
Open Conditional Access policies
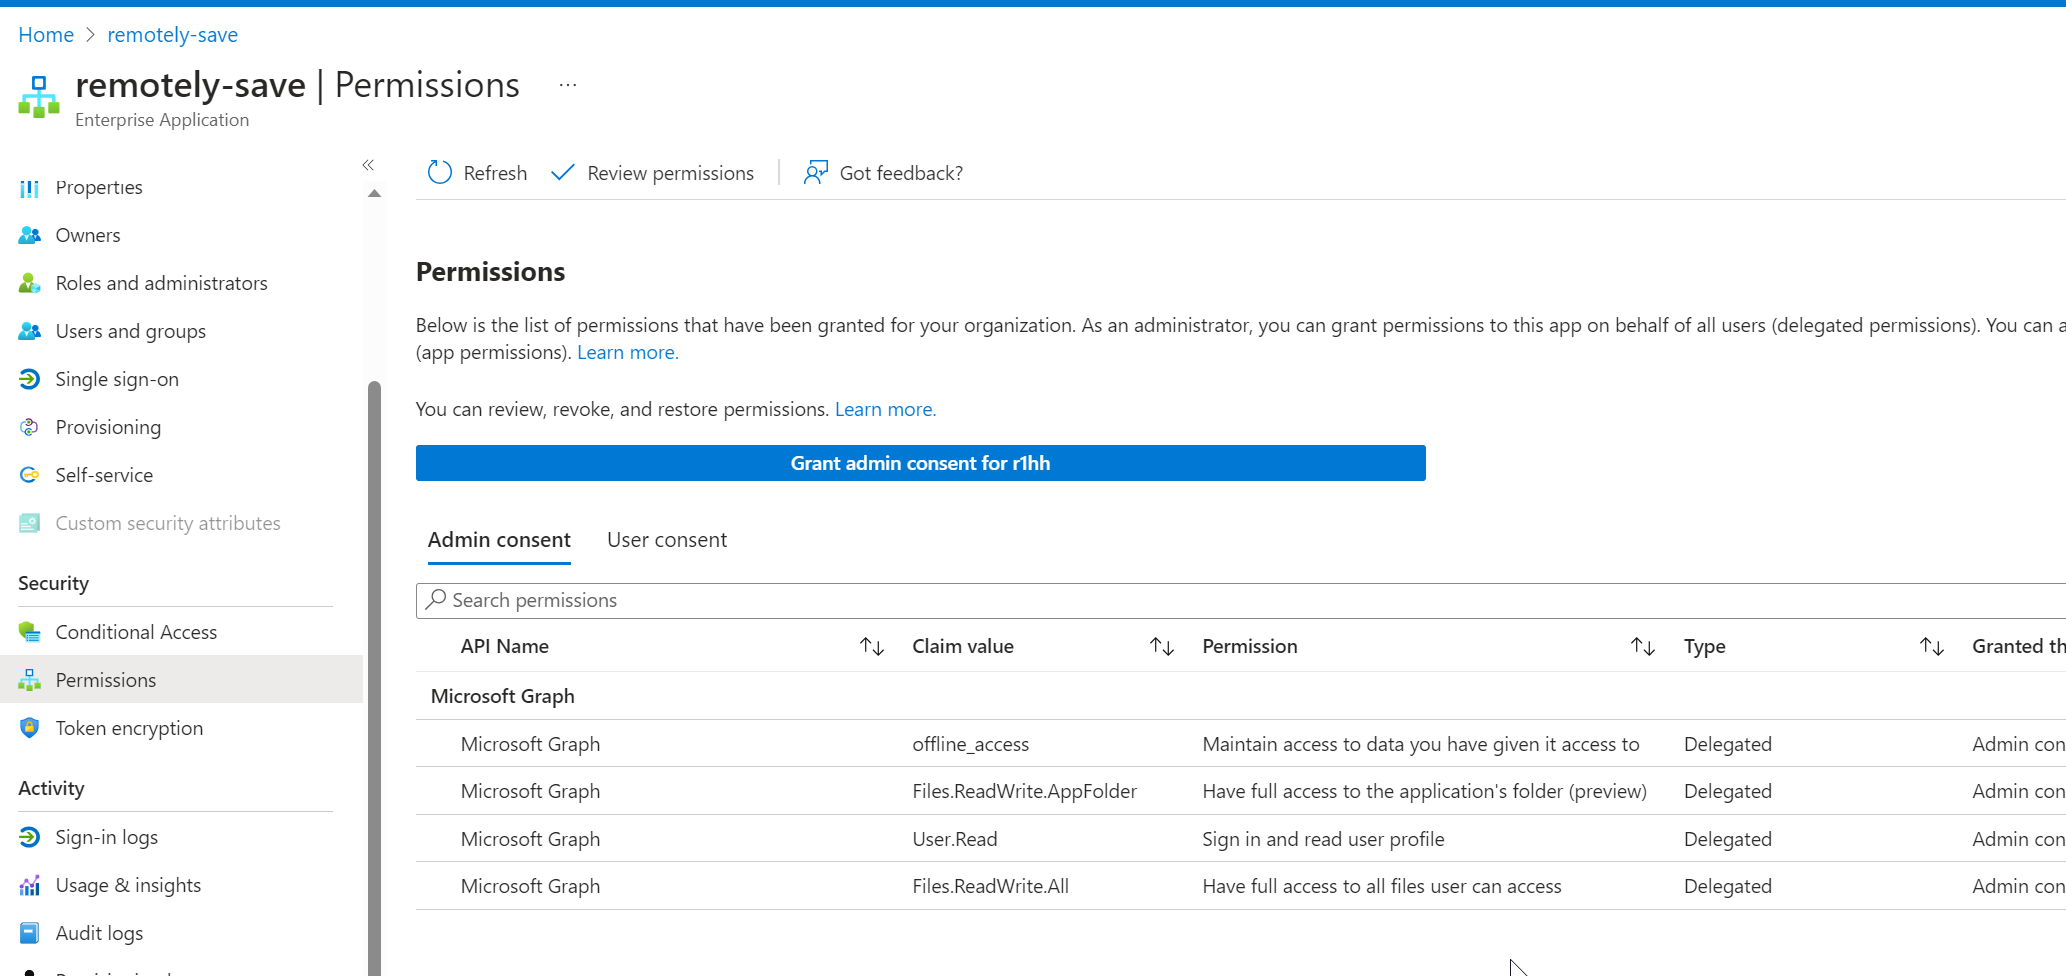136,631
